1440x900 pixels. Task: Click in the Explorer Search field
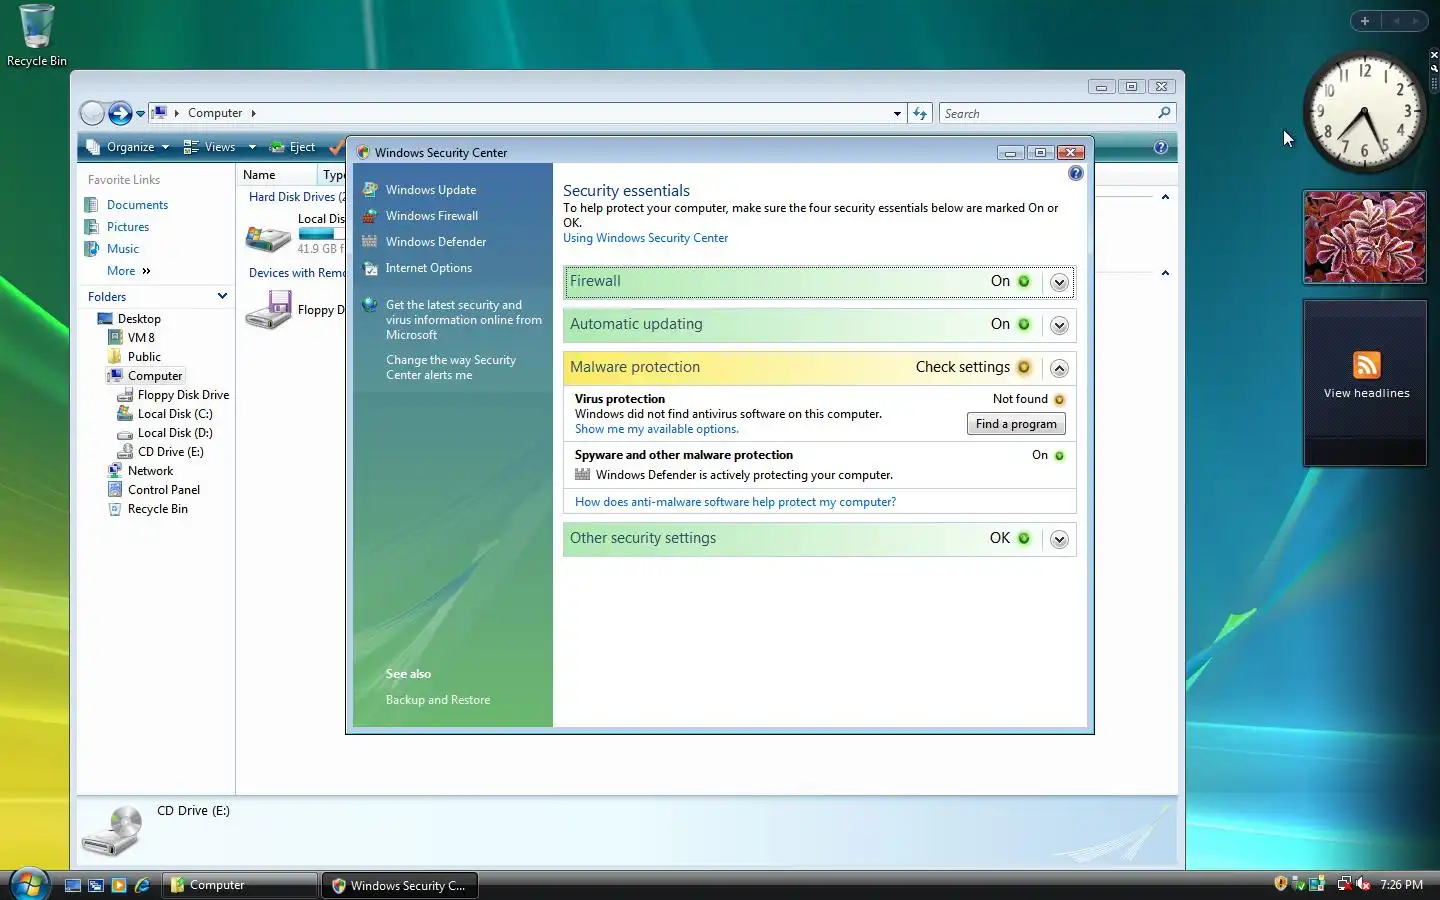tap(1048, 113)
